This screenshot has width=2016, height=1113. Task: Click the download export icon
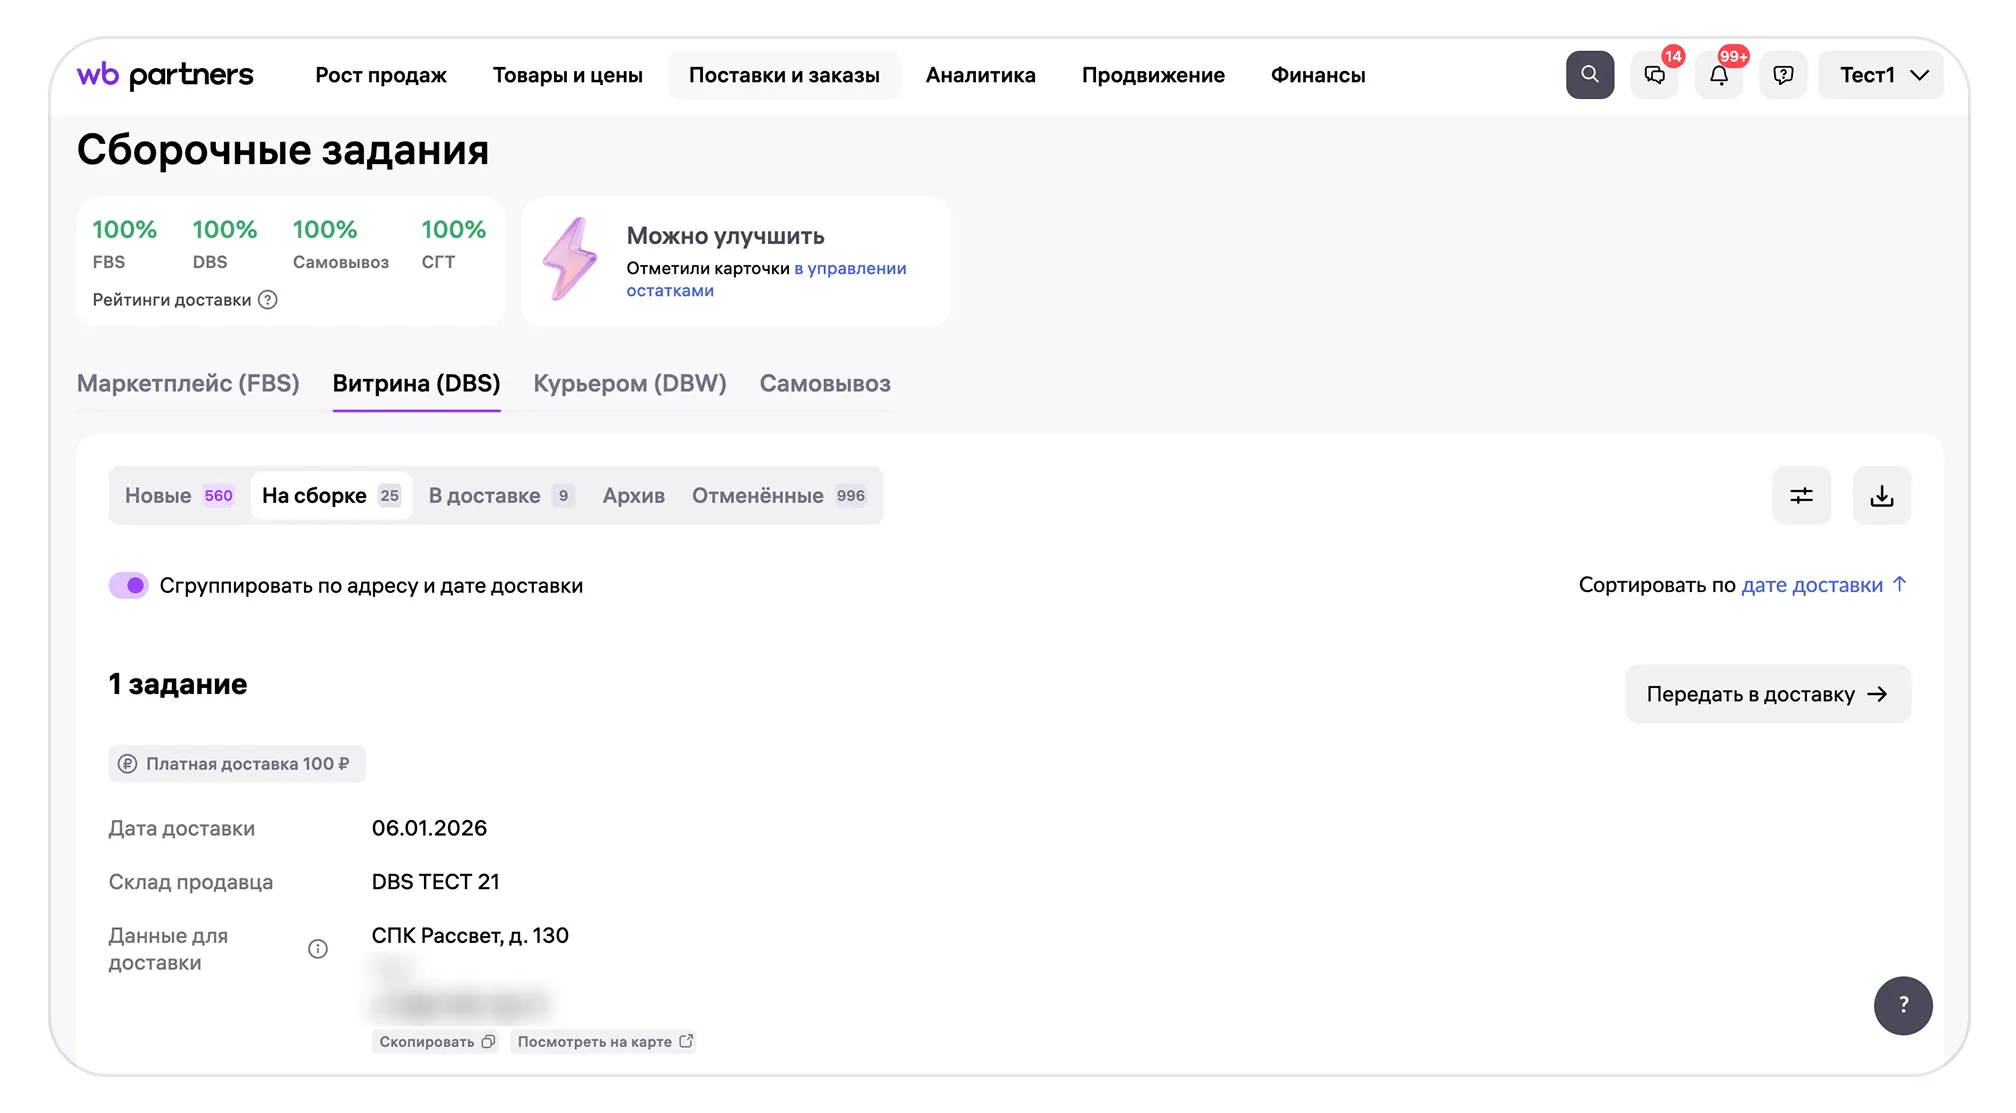pyautogui.click(x=1881, y=495)
